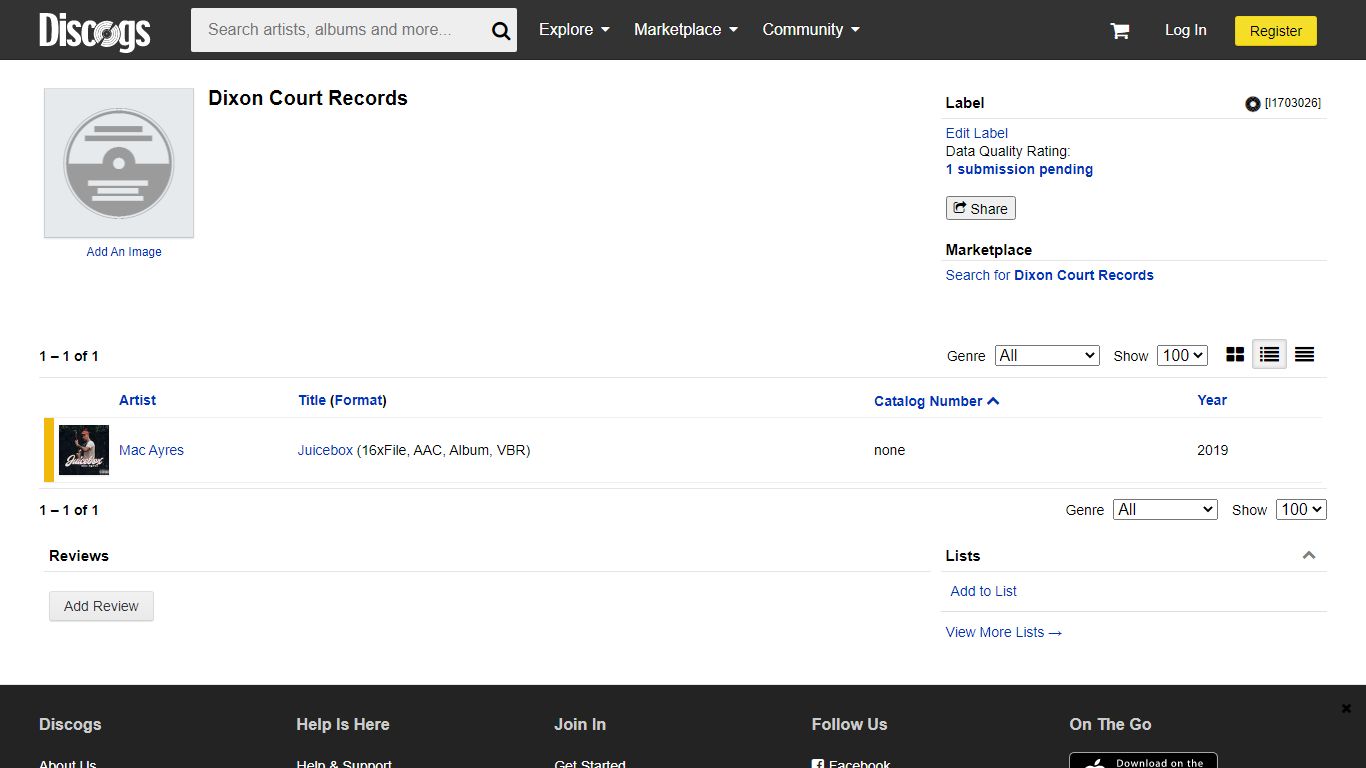The height and width of the screenshot is (768, 1366).
Task: Select the text list with covers view icon
Action: (1270, 355)
